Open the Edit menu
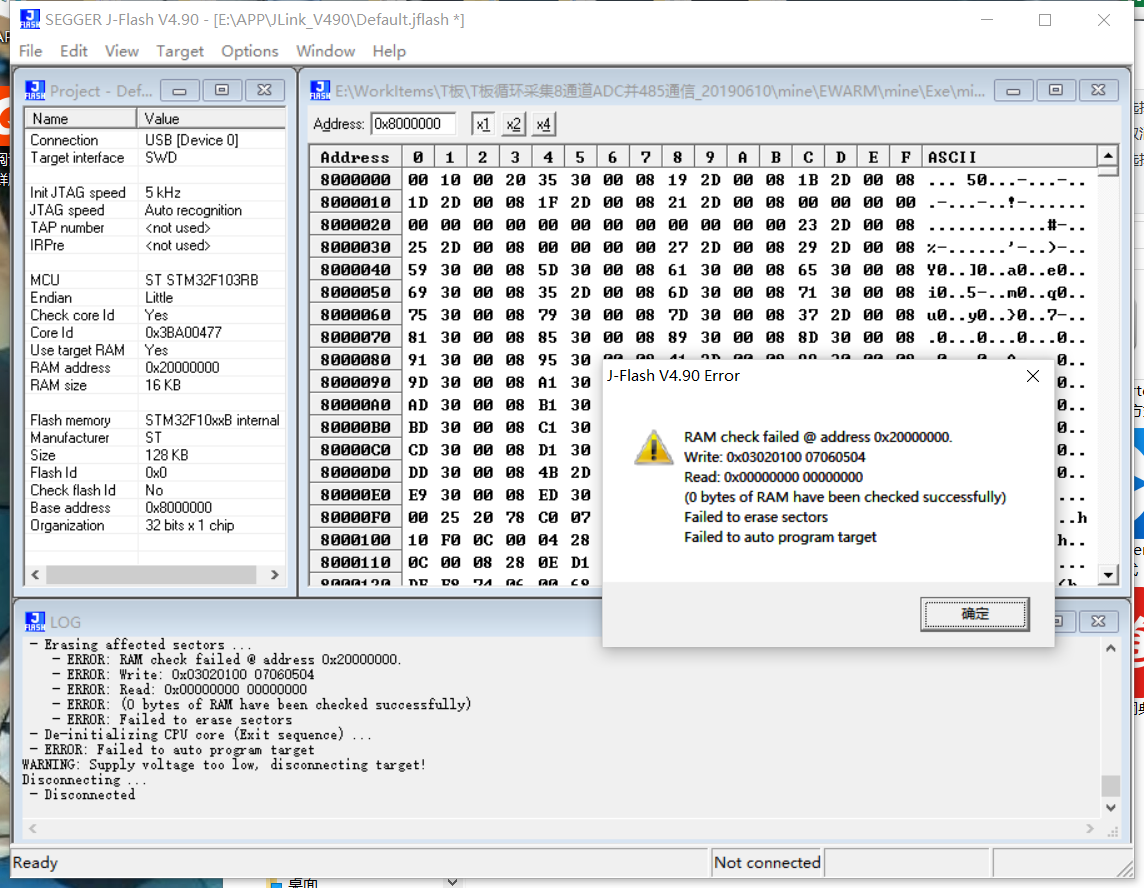 coord(74,51)
